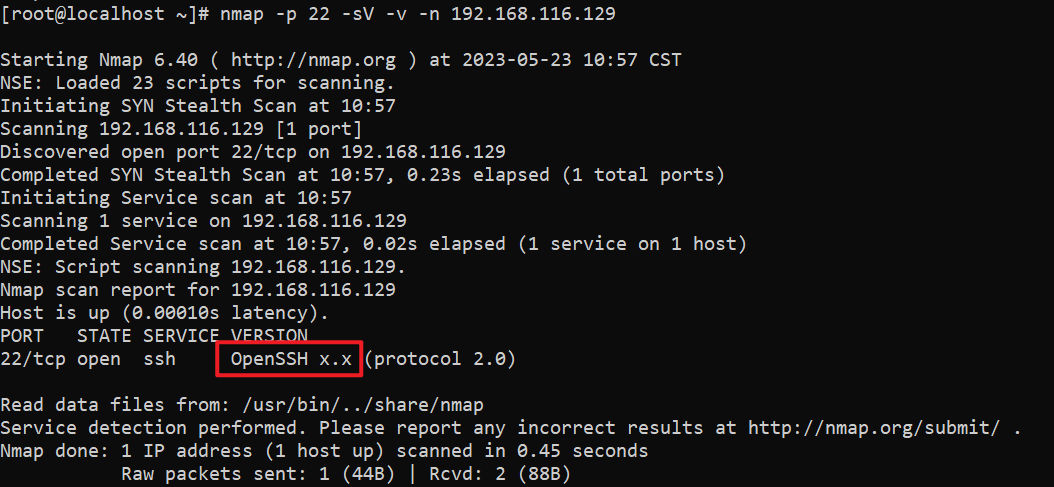The width and height of the screenshot is (1054, 487).
Task: Click the IP in the Nmap scan report line
Action: [x=313, y=290]
